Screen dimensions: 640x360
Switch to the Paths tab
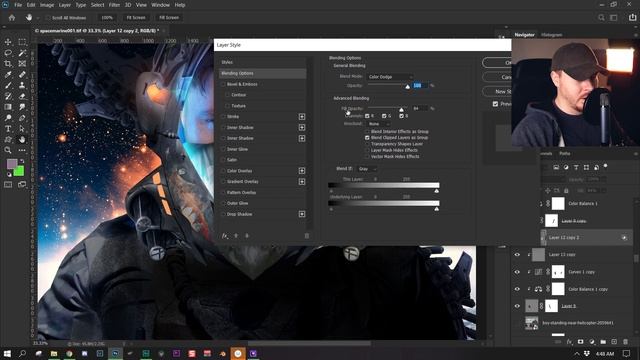tap(564, 153)
